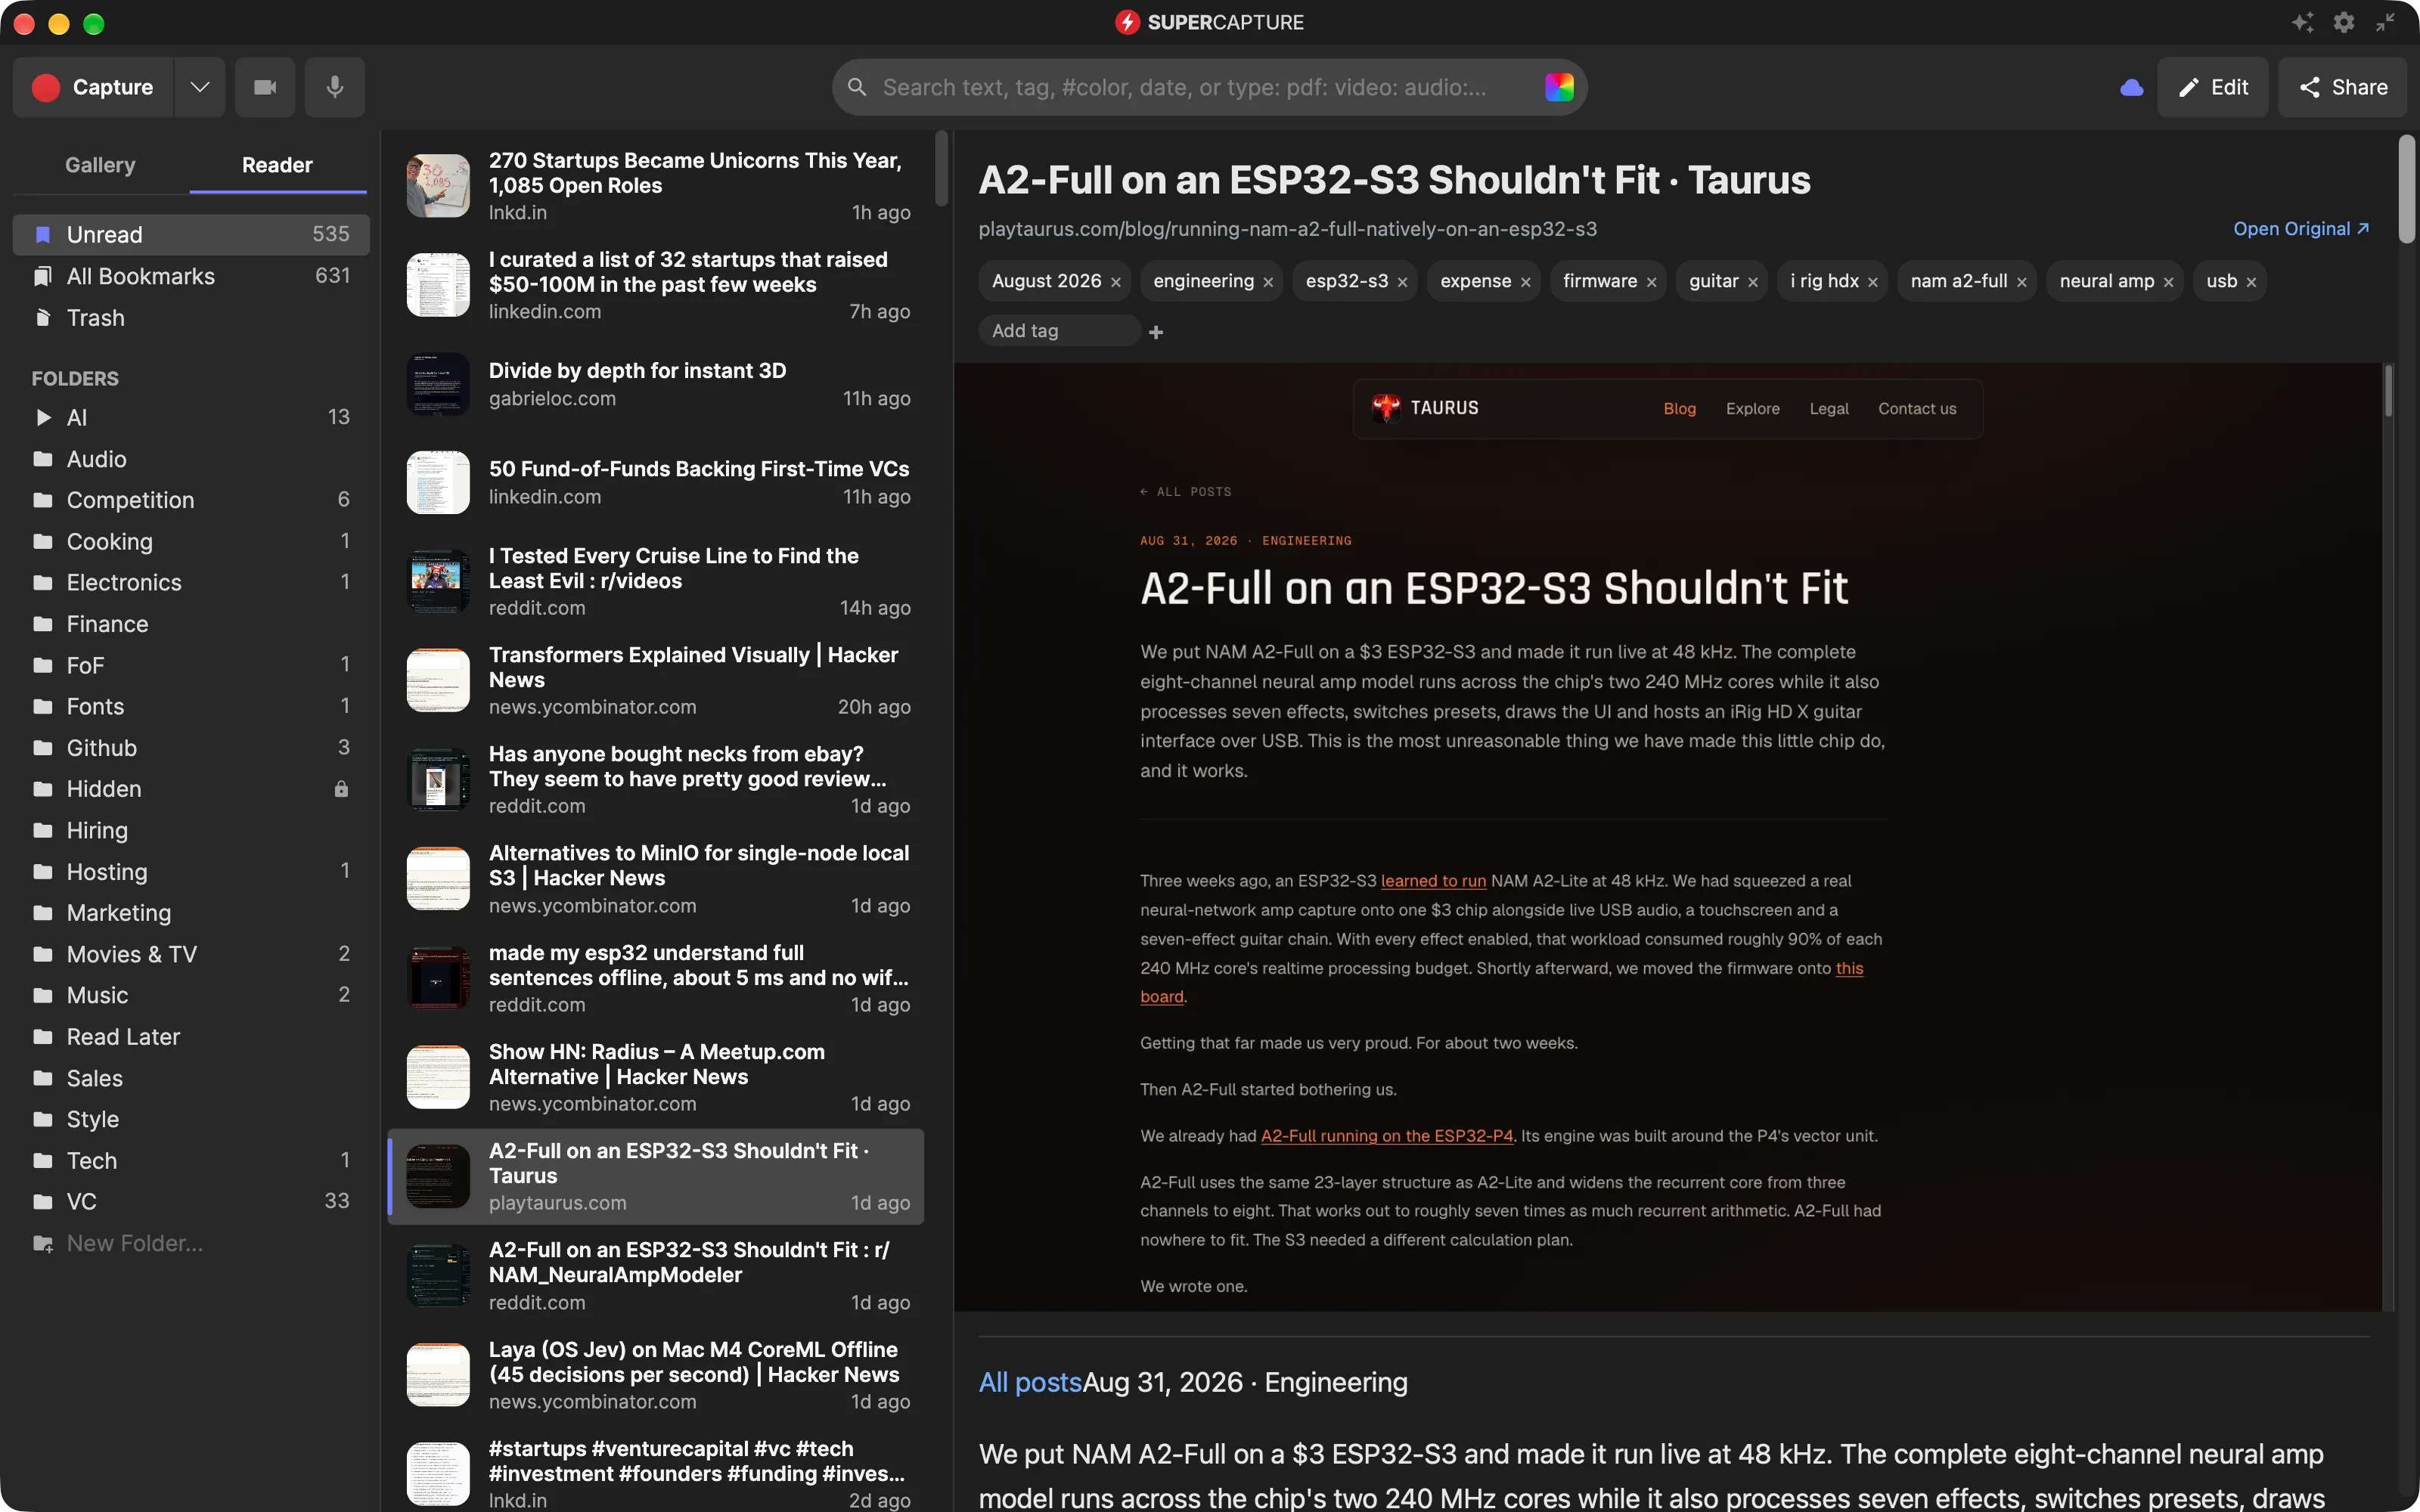Open Contact us in Taurus nav
The height and width of the screenshot is (1512, 2420).
click(x=1917, y=408)
